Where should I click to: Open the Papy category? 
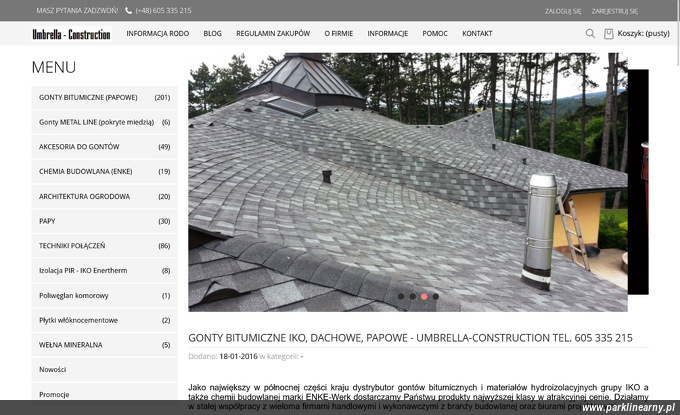pos(105,221)
